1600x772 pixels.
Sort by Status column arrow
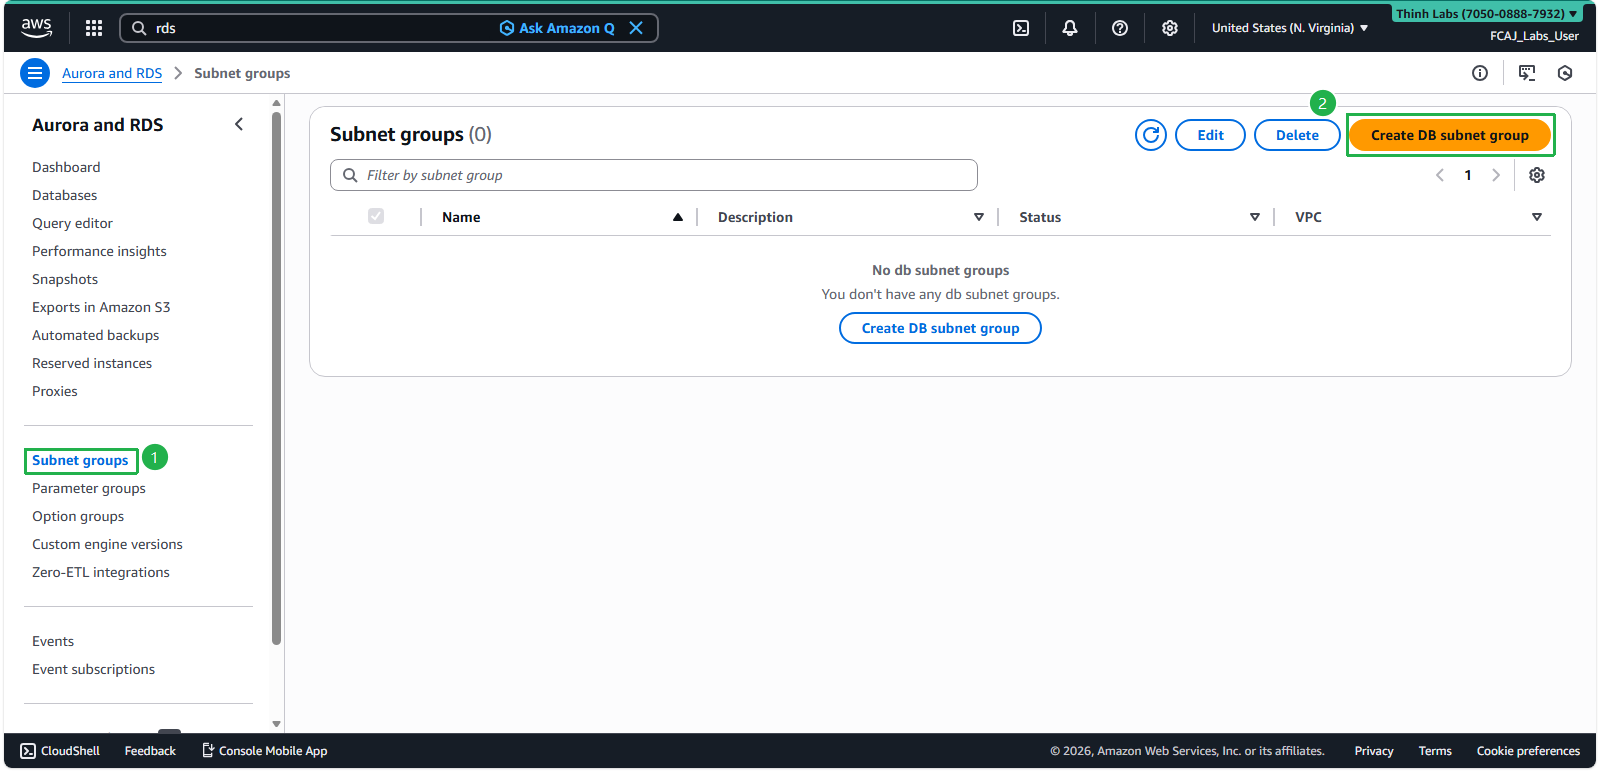click(x=1255, y=217)
